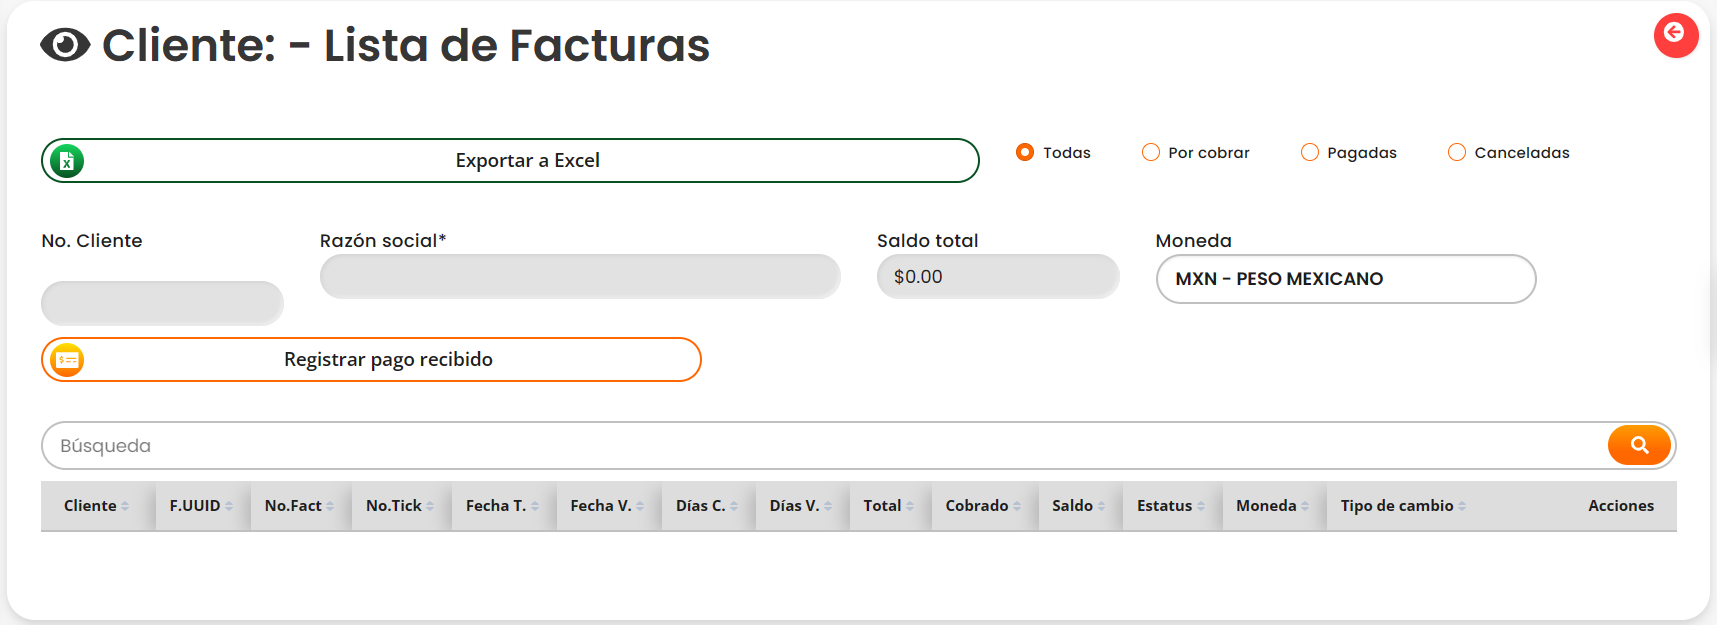Click the green Excel spreadsheet icon
The image size is (1717, 625).
click(67, 160)
